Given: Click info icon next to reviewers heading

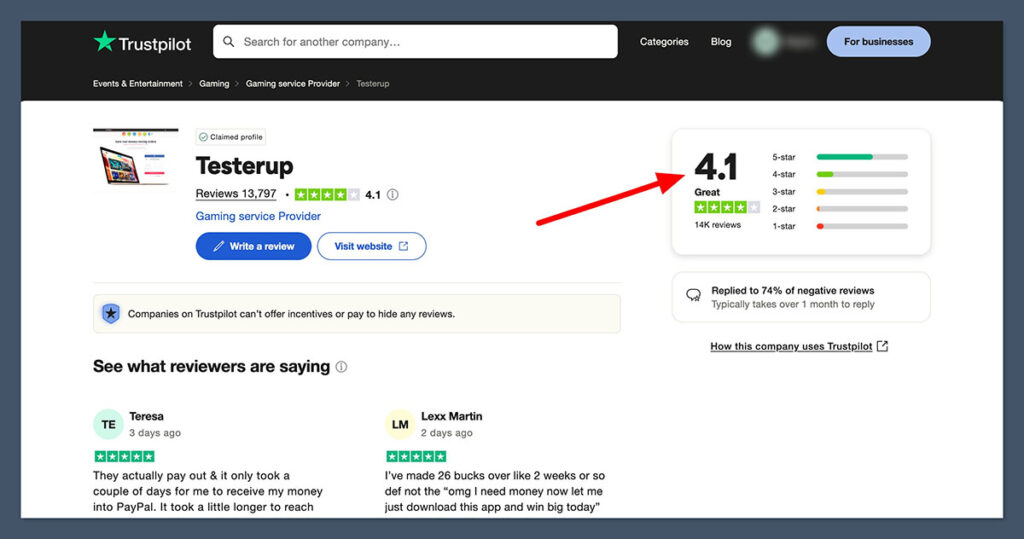Looking at the screenshot, I should (x=341, y=367).
